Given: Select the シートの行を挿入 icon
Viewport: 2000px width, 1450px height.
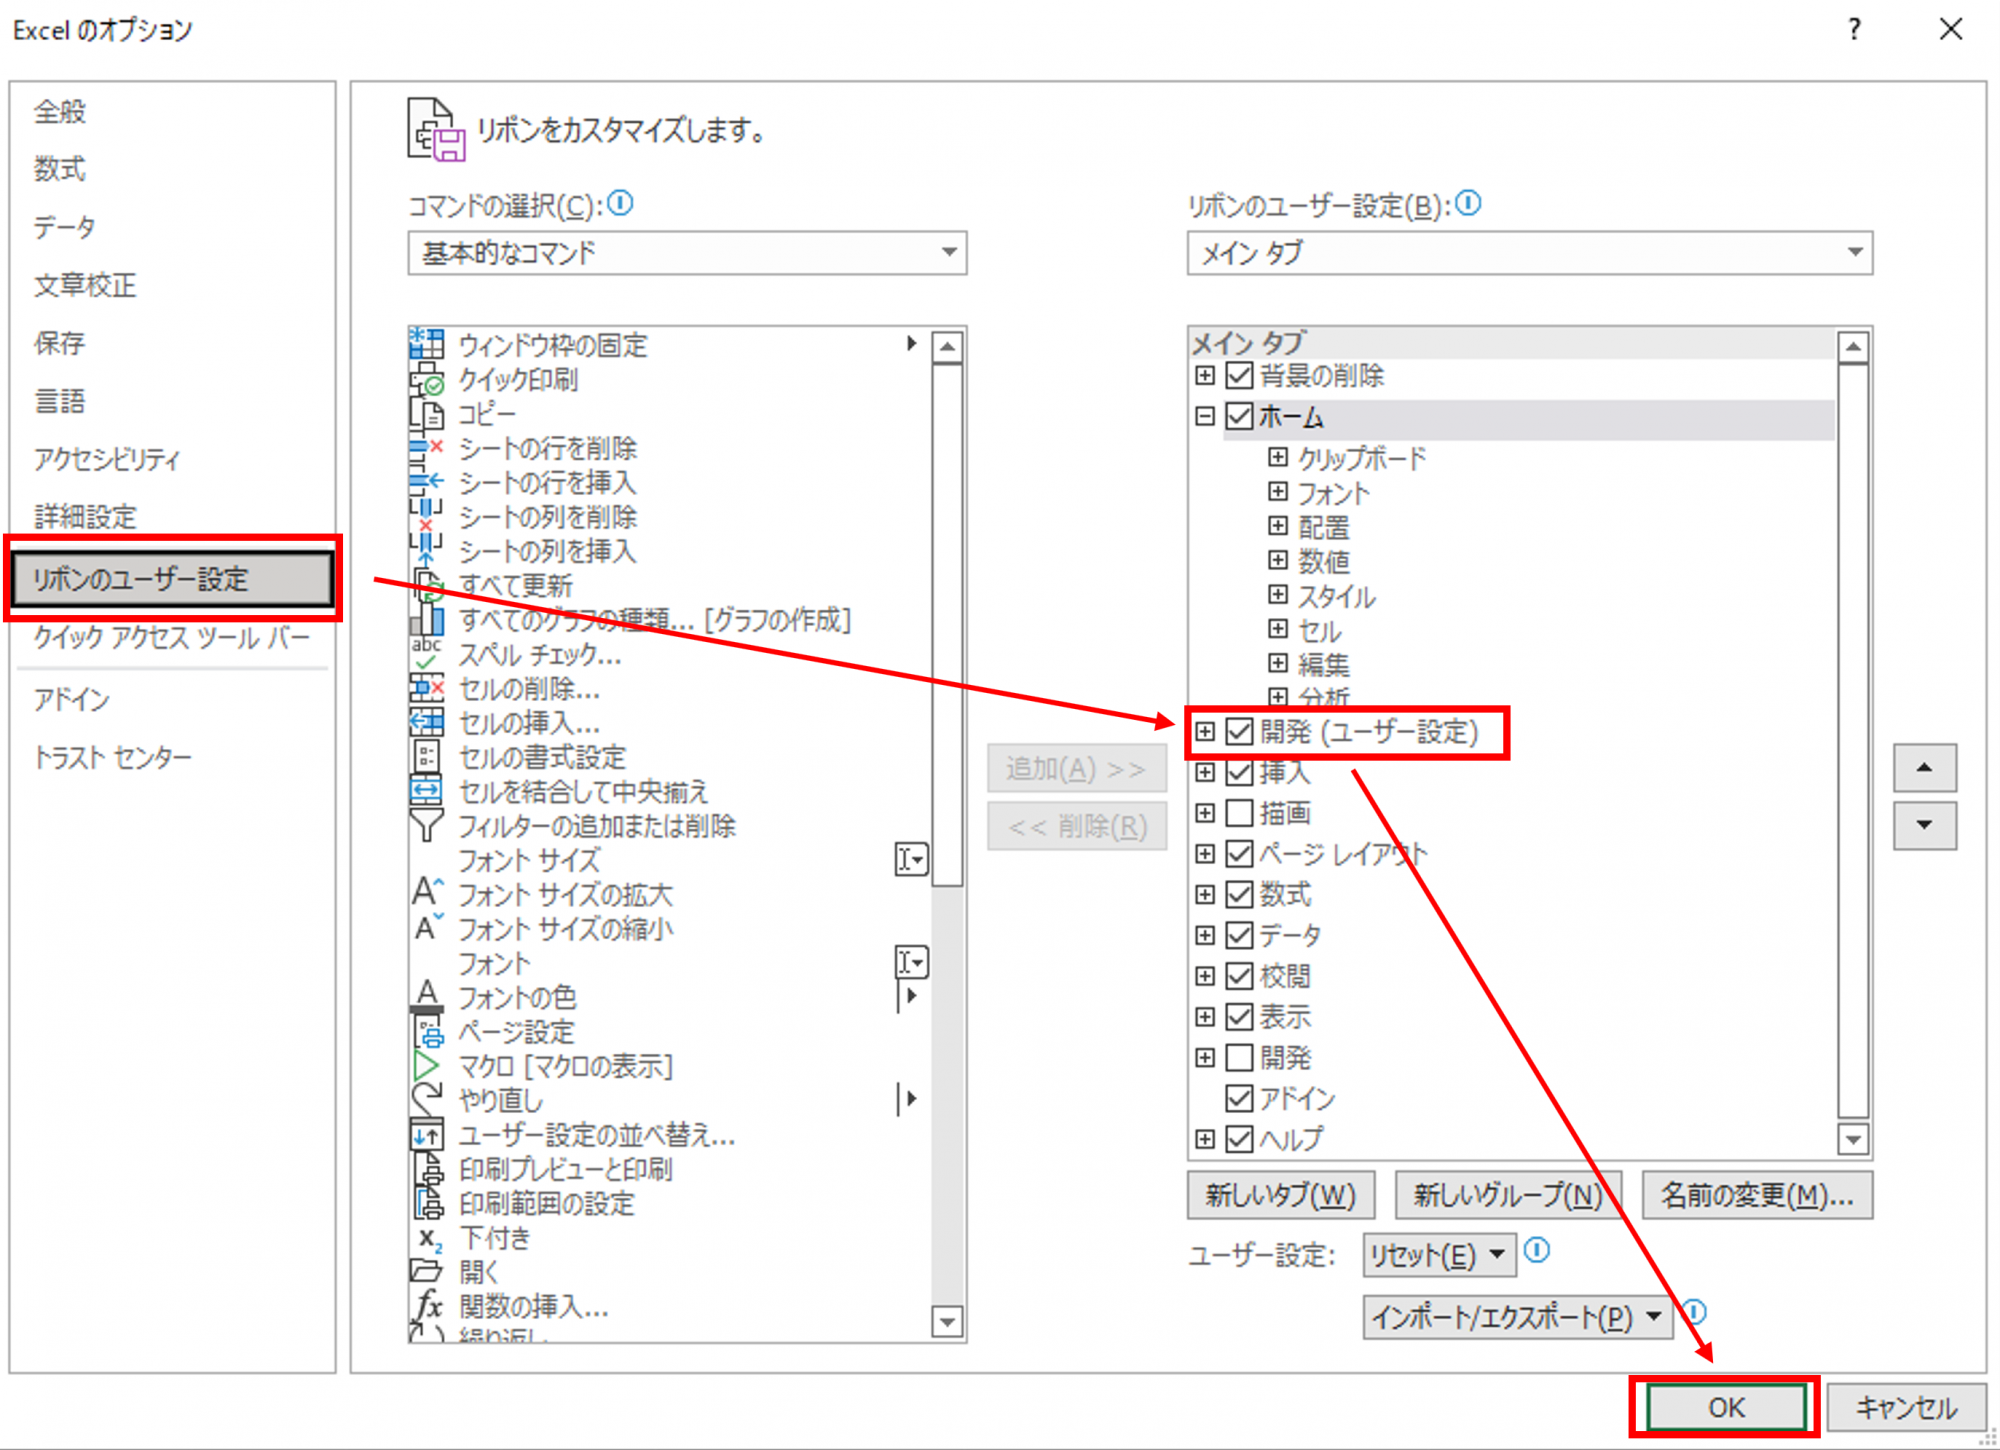Looking at the screenshot, I should tap(427, 482).
